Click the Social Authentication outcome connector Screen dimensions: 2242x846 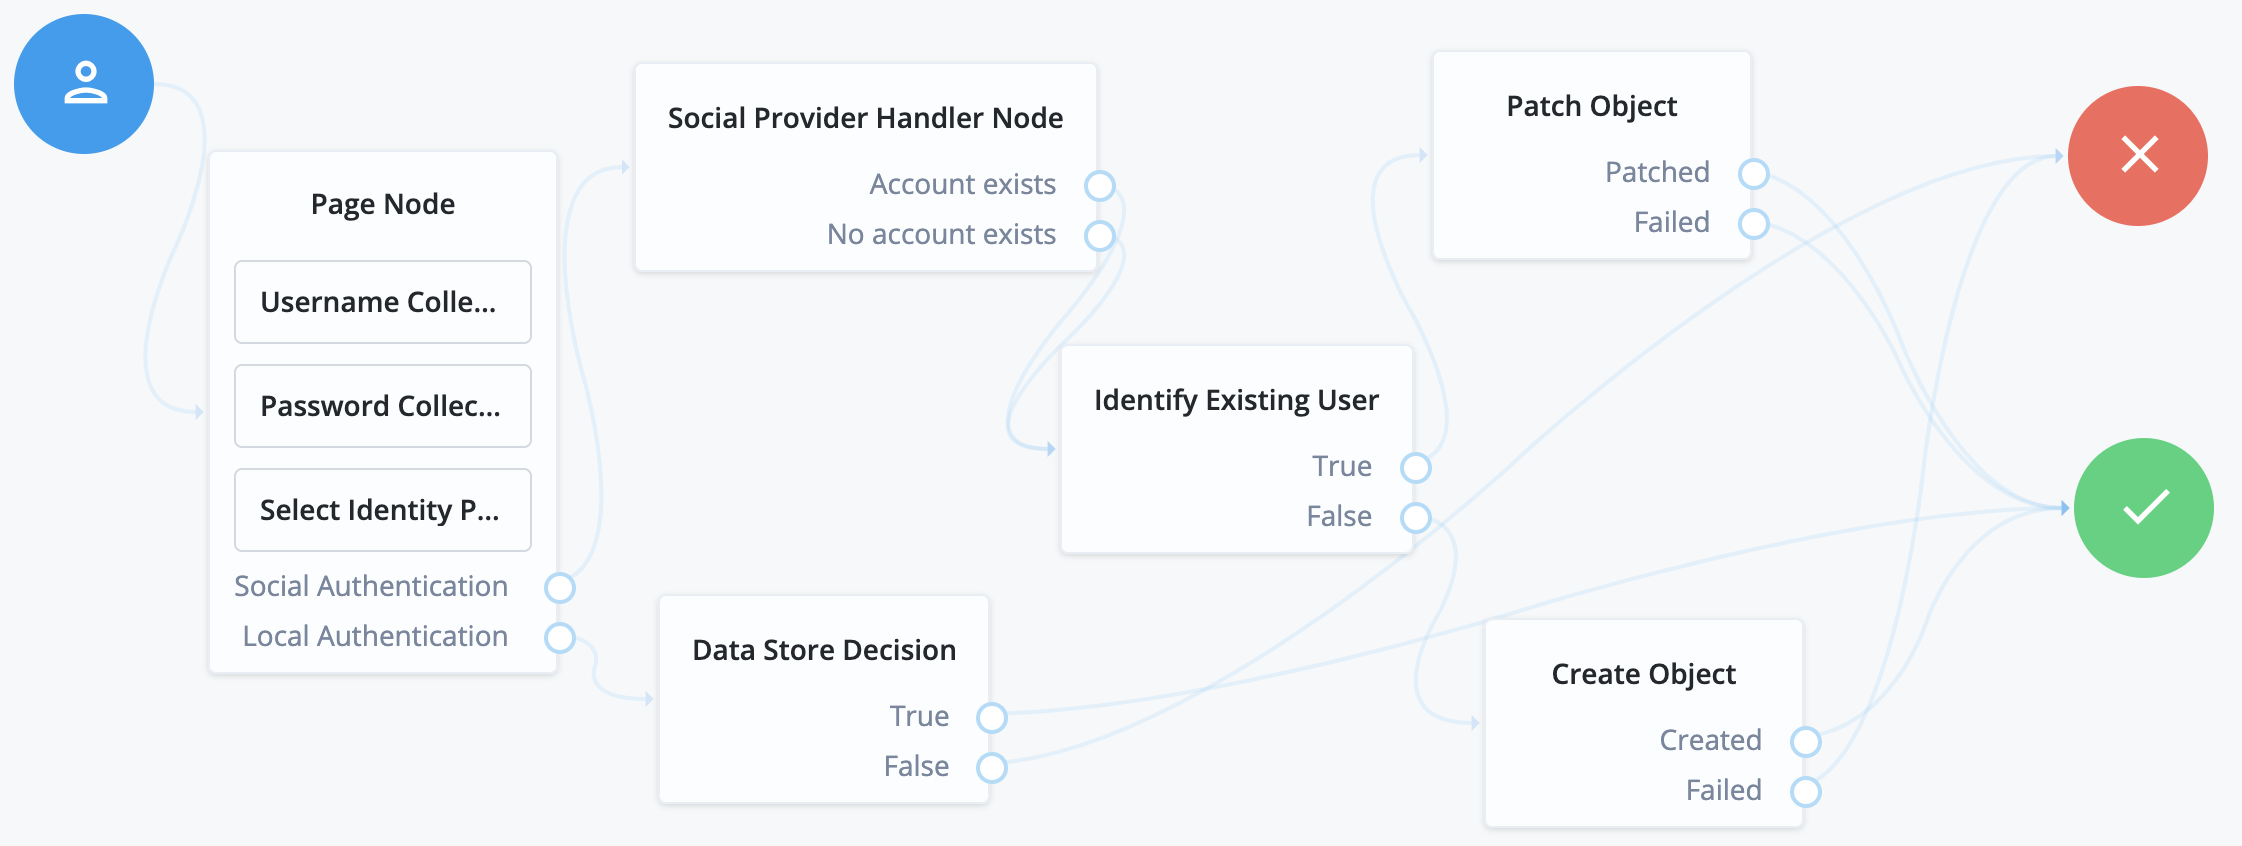pos(560,588)
